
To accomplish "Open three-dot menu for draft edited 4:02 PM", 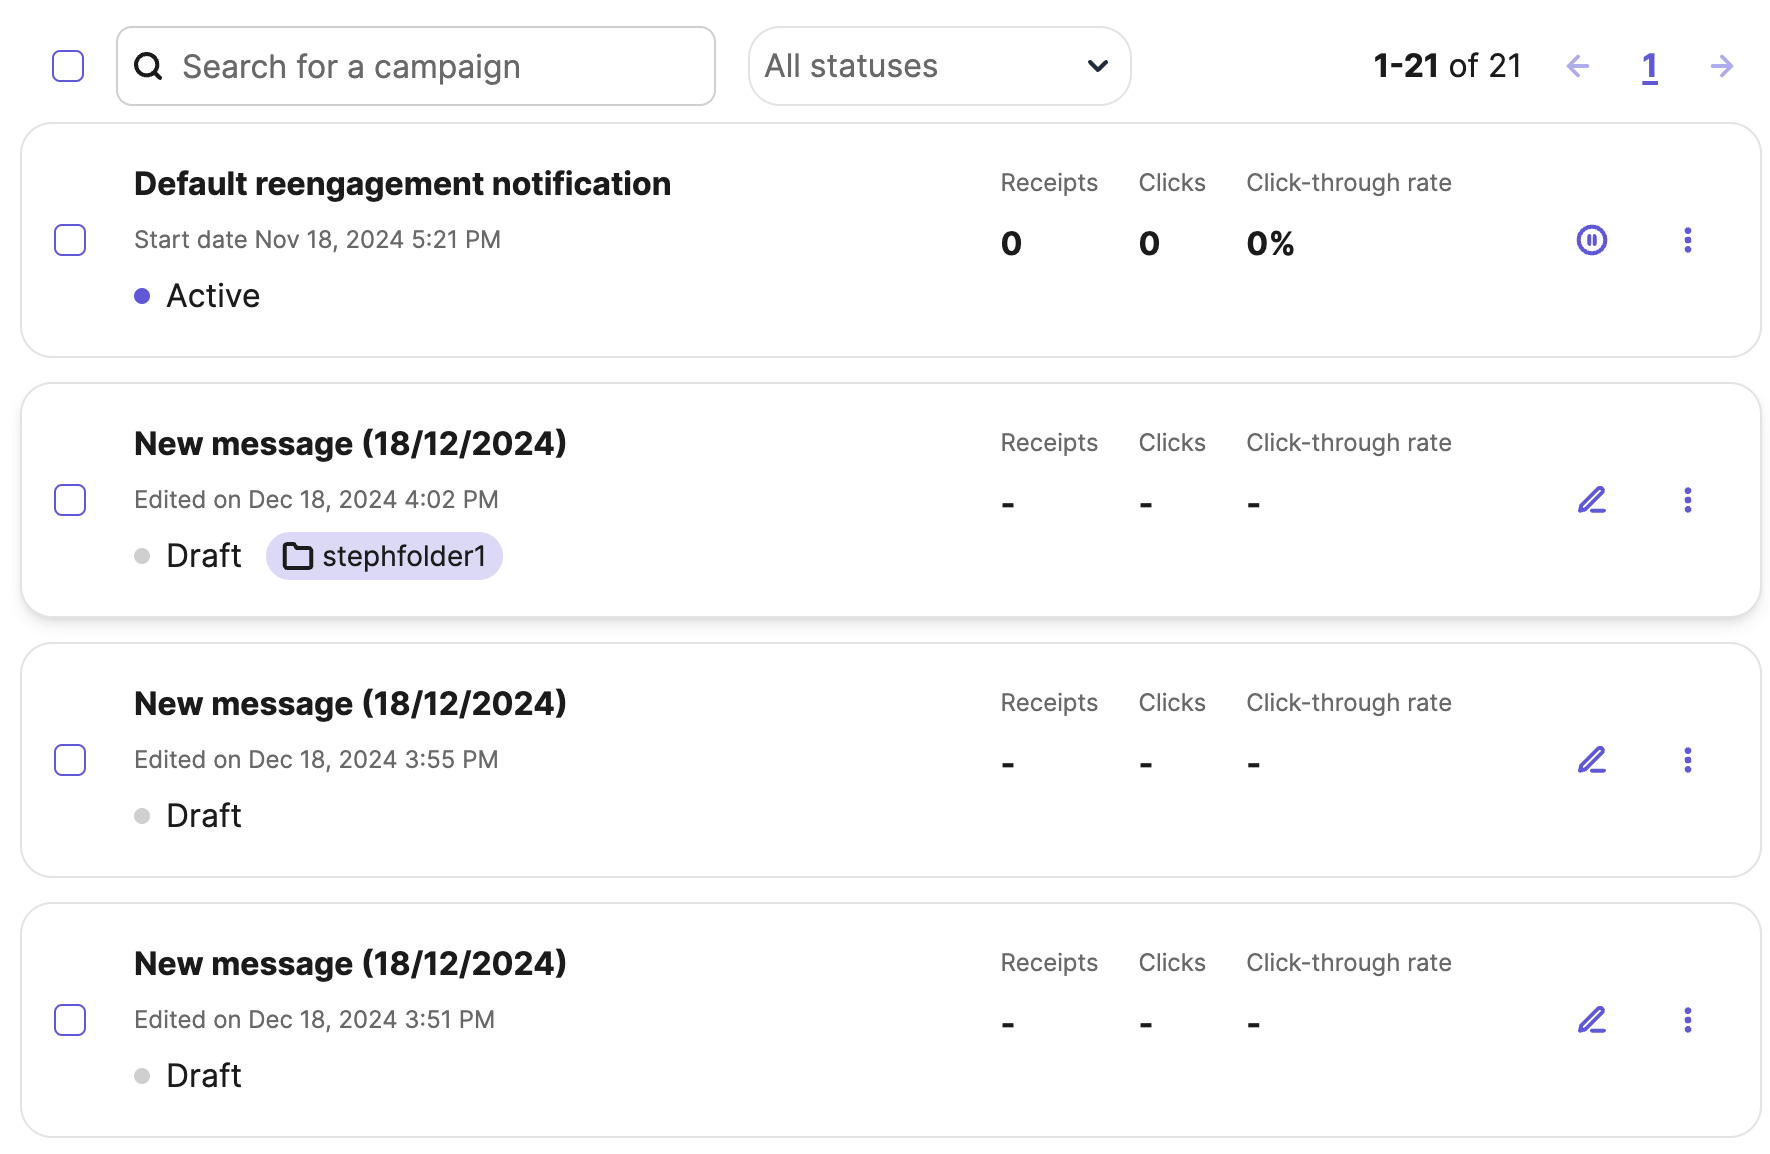I will click(x=1687, y=500).
